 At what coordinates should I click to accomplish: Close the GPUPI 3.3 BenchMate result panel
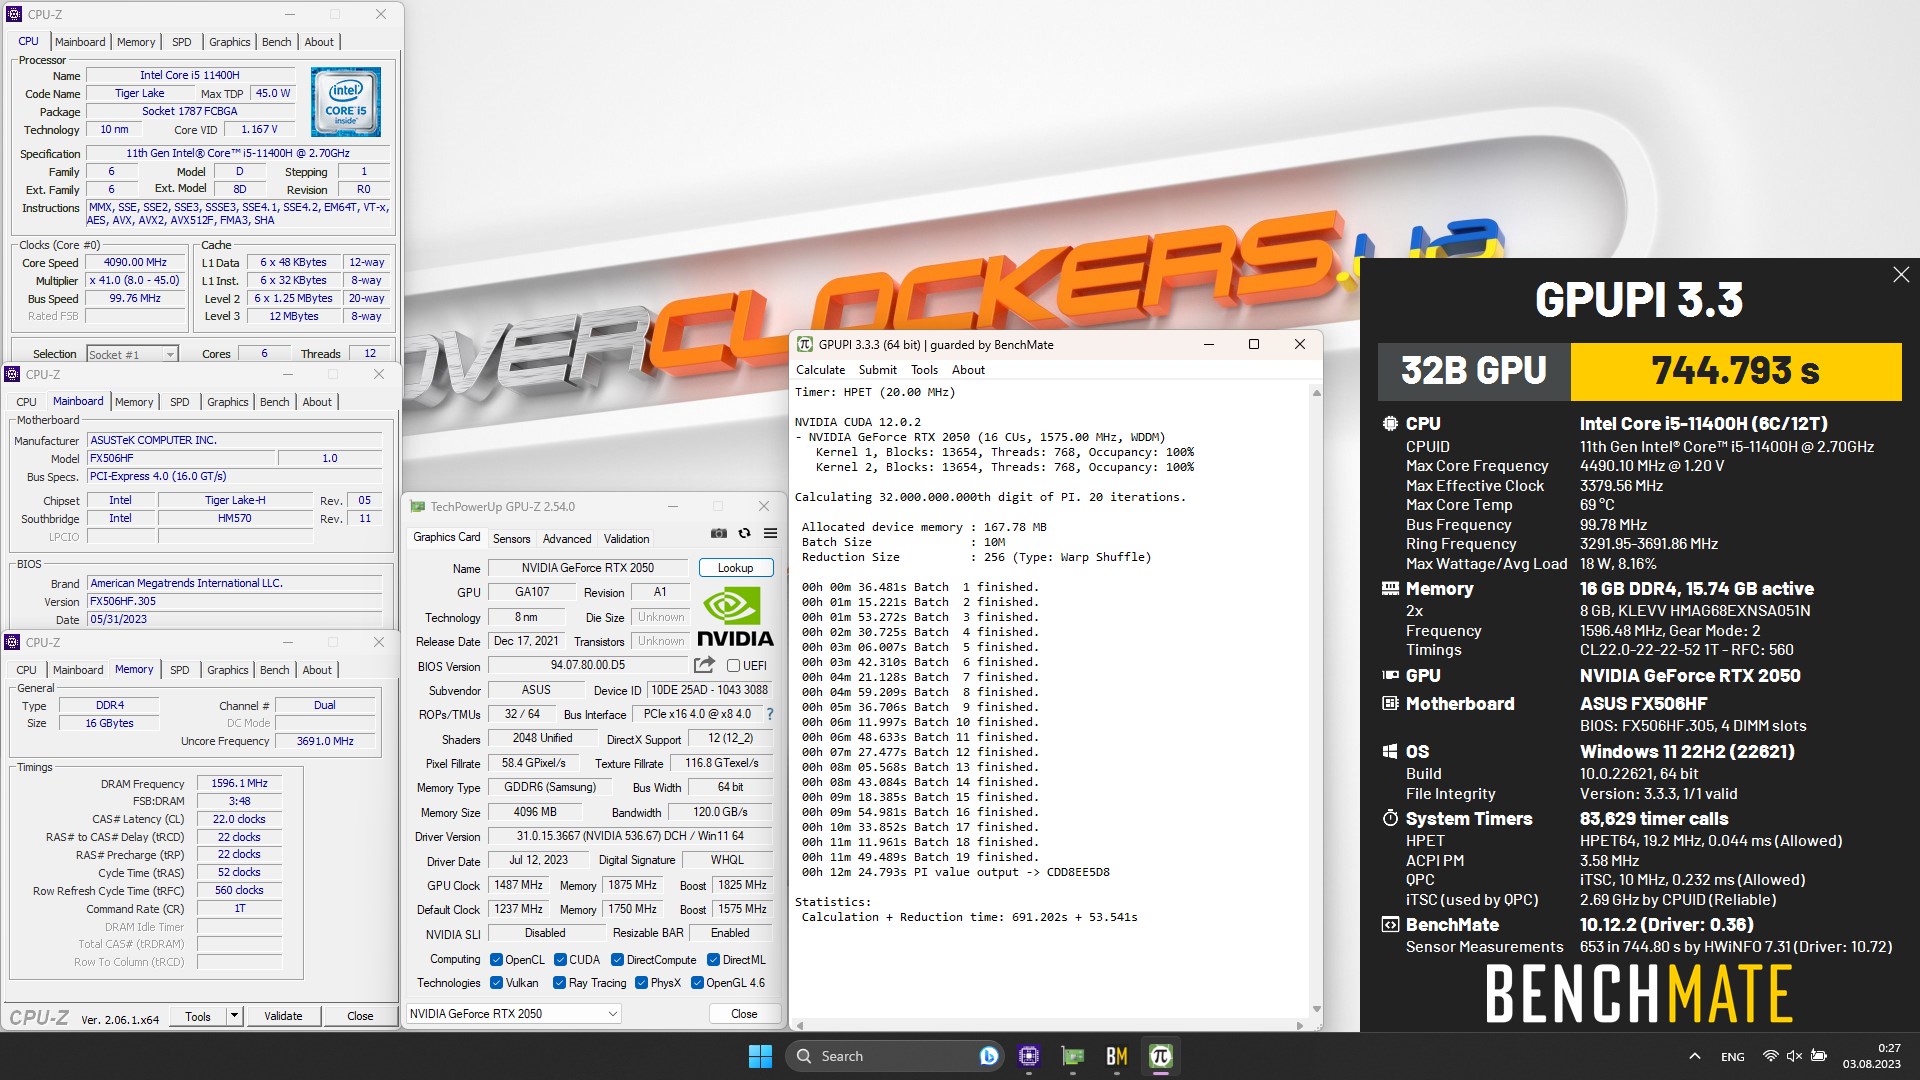pyautogui.click(x=1901, y=274)
